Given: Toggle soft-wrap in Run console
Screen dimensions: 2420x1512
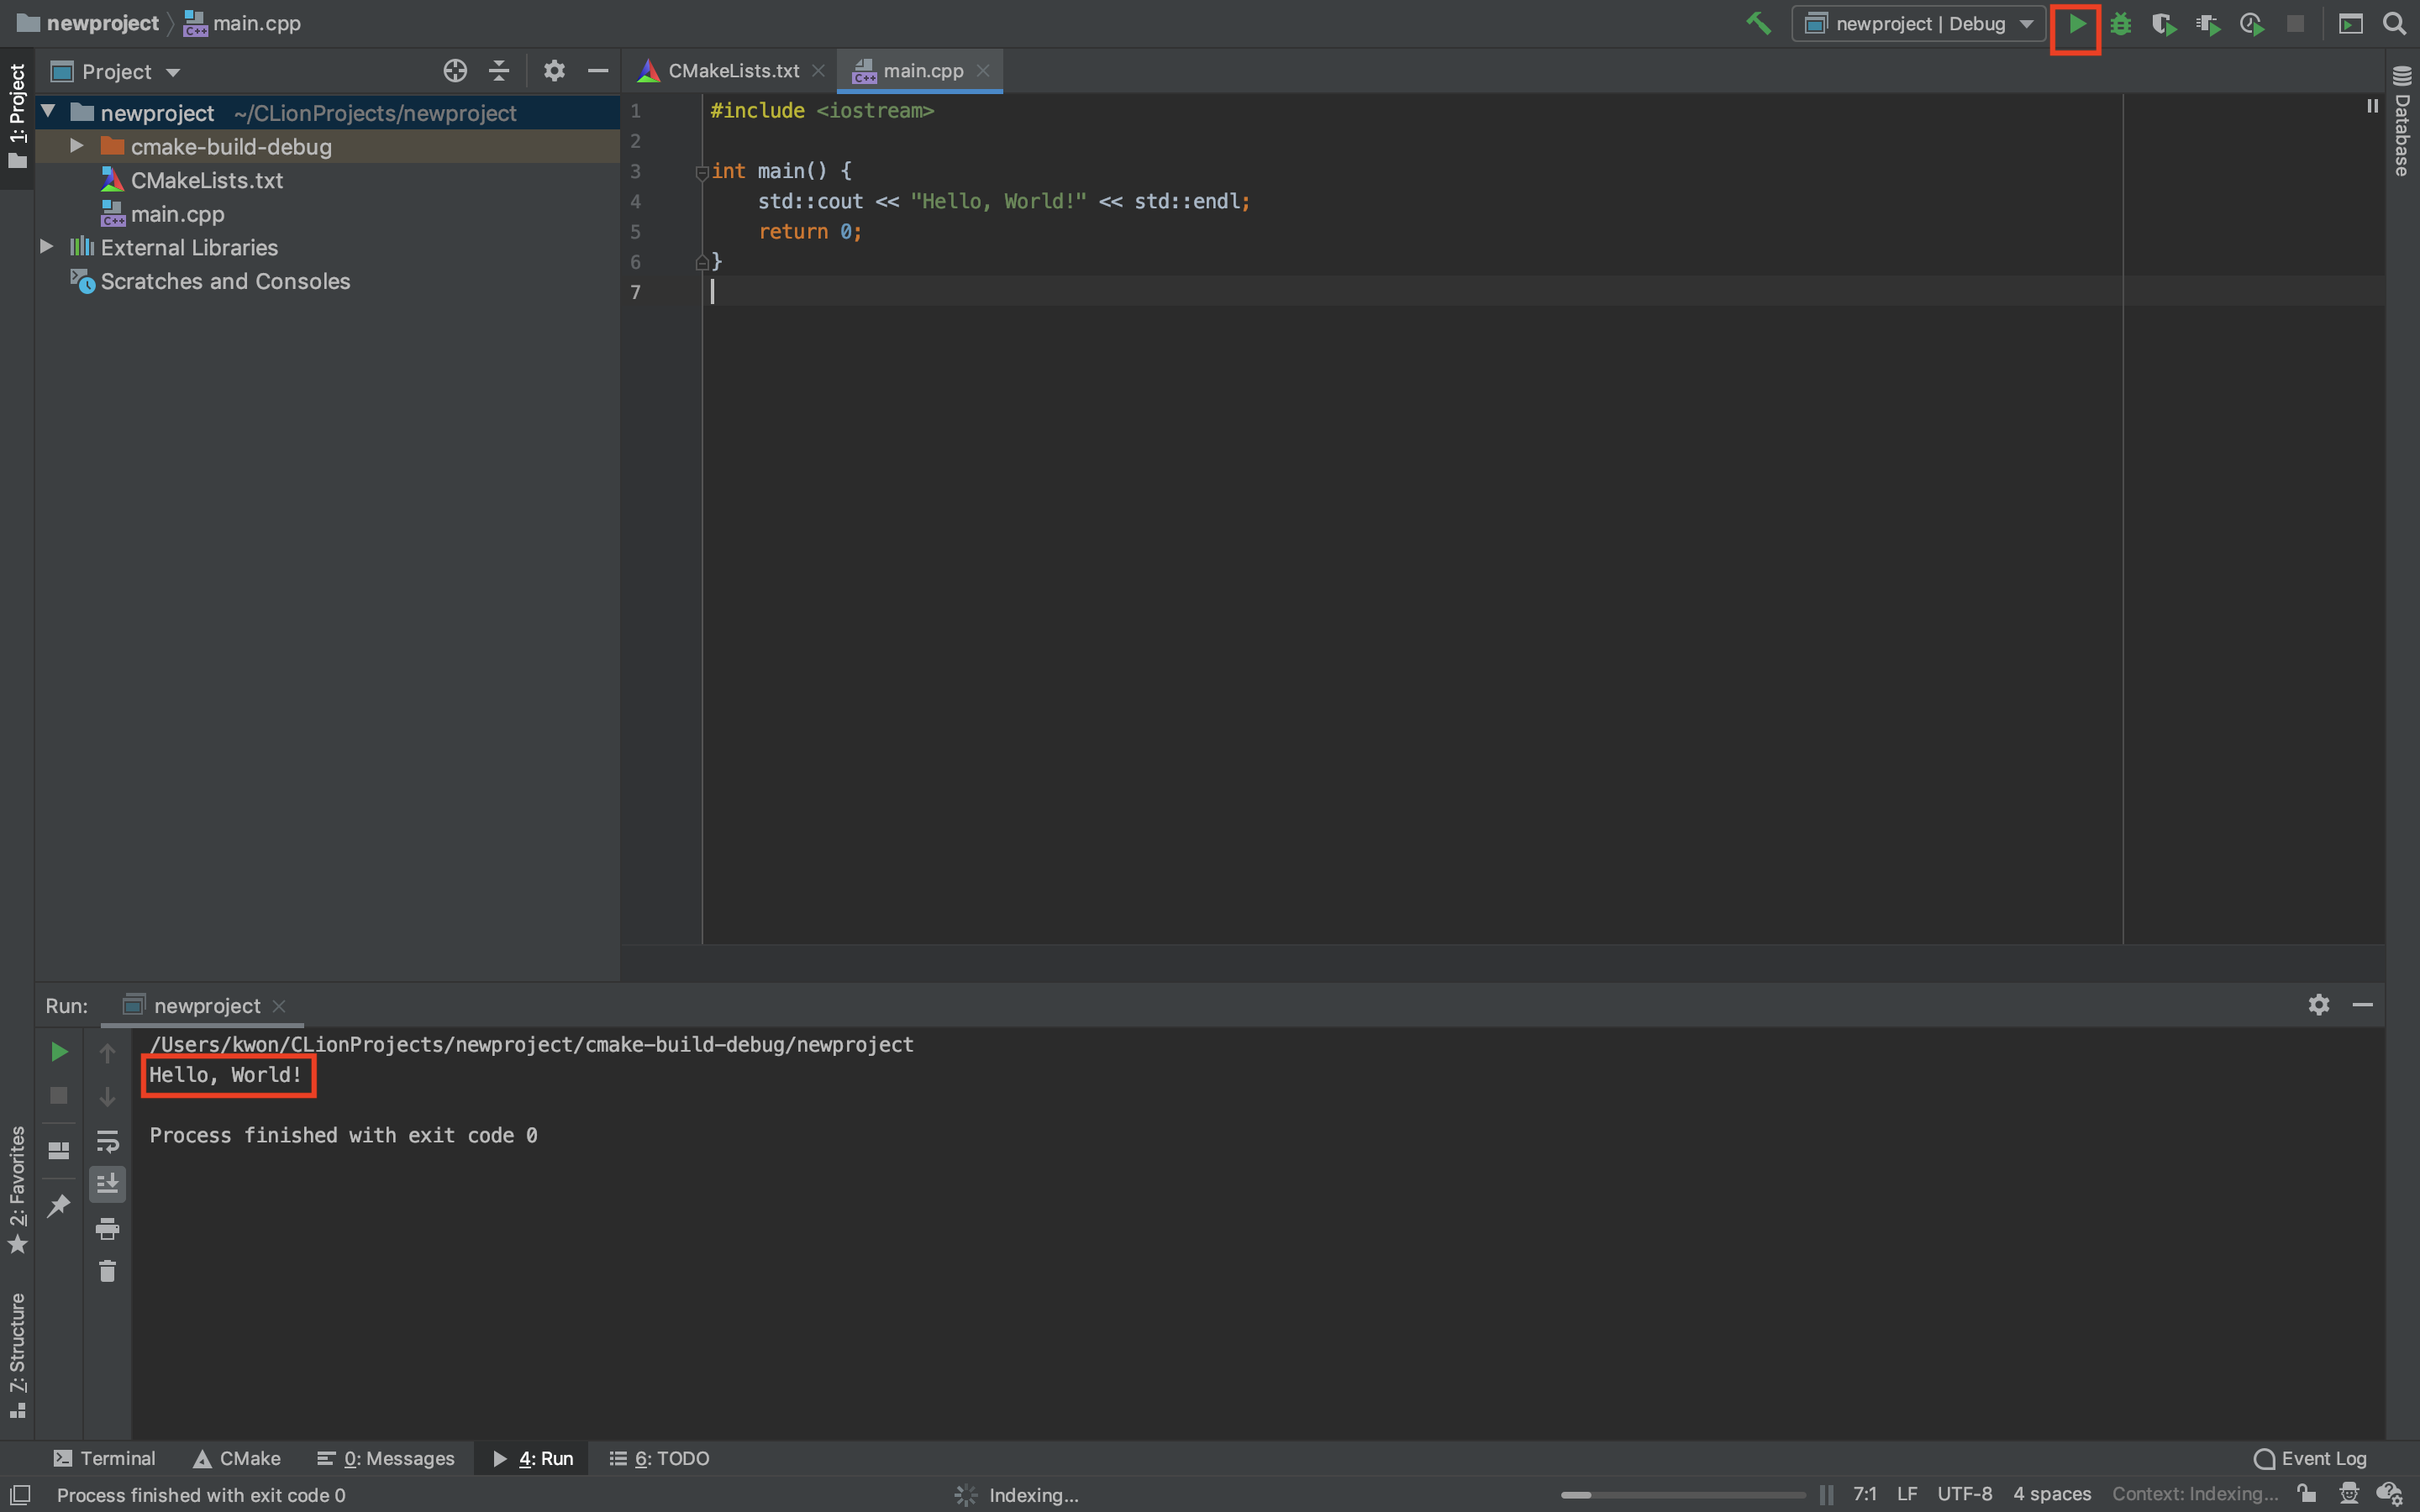Looking at the screenshot, I should coord(107,1141).
